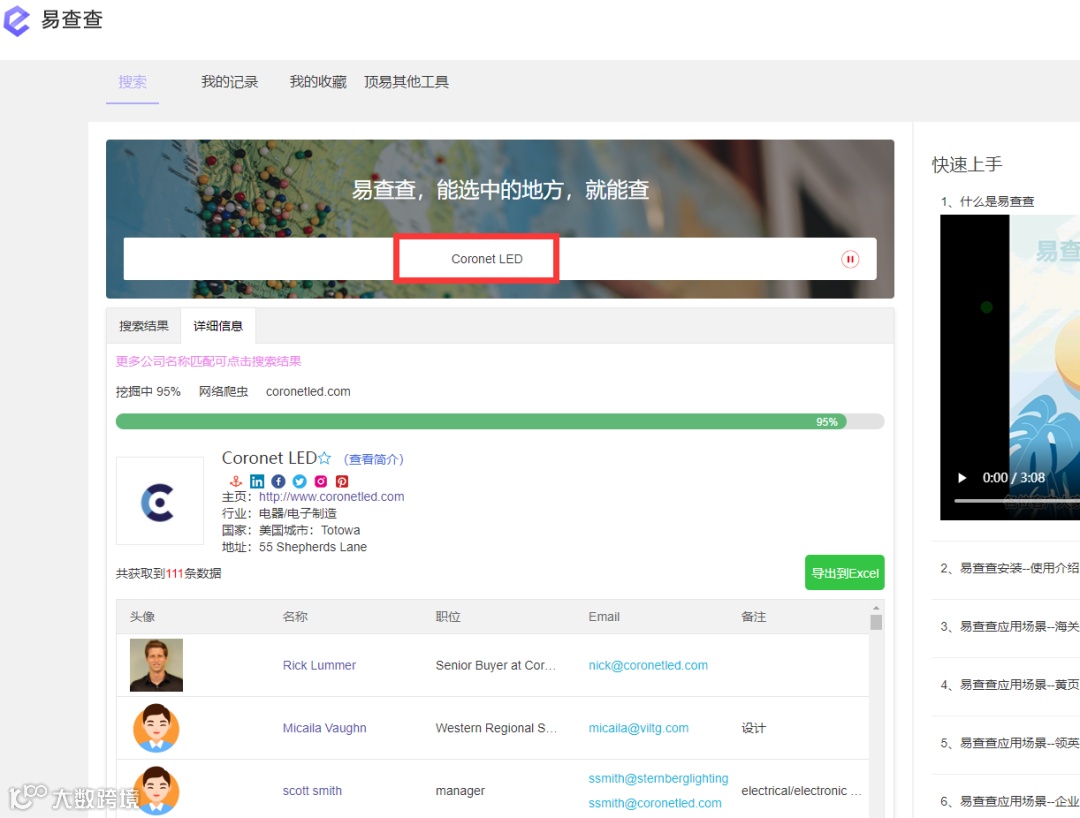Click the contacts table scrollbar thumb
Viewport: 1080px width, 818px height.
[876, 622]
